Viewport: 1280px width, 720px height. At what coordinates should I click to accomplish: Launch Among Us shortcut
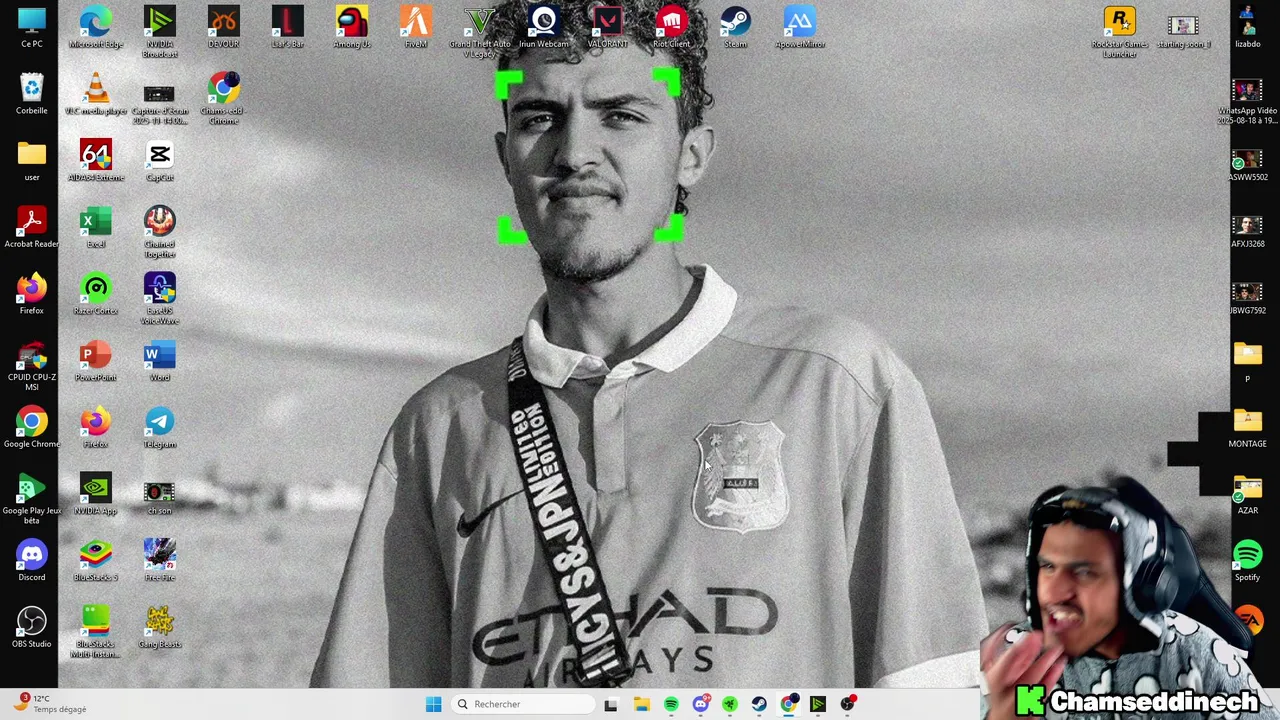coord(352,27)
